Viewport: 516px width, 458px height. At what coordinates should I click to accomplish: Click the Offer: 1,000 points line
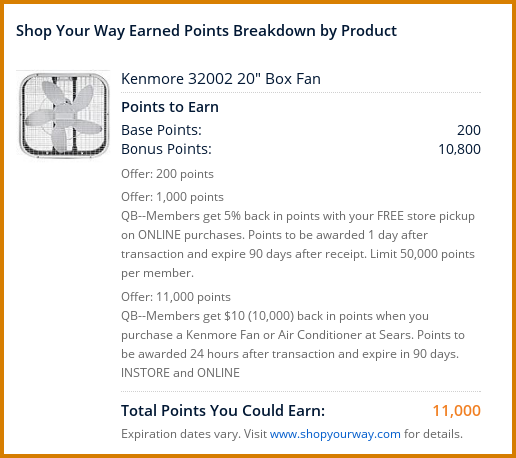click(x=172, y=197)
